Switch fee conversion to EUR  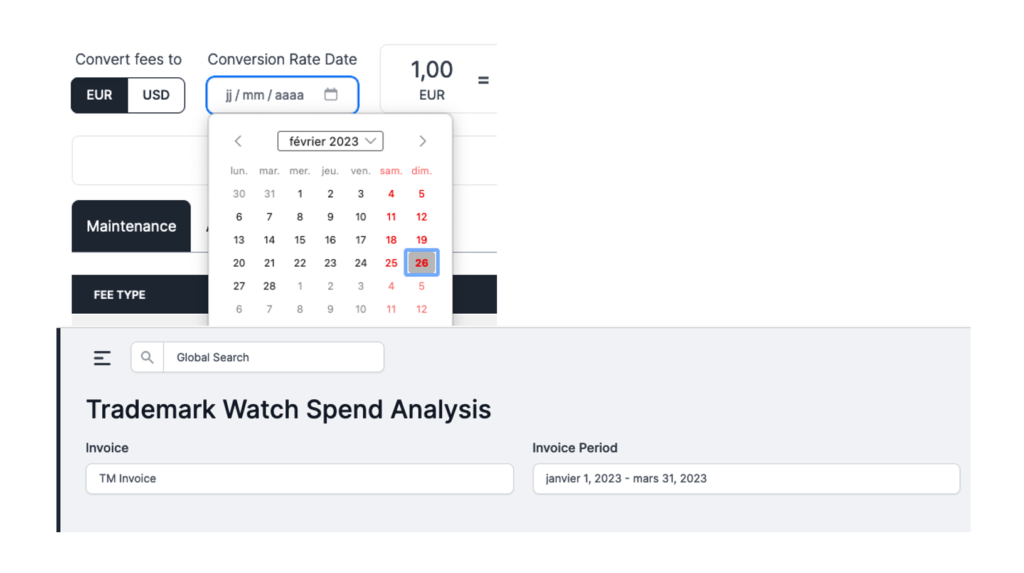[99, 95]
